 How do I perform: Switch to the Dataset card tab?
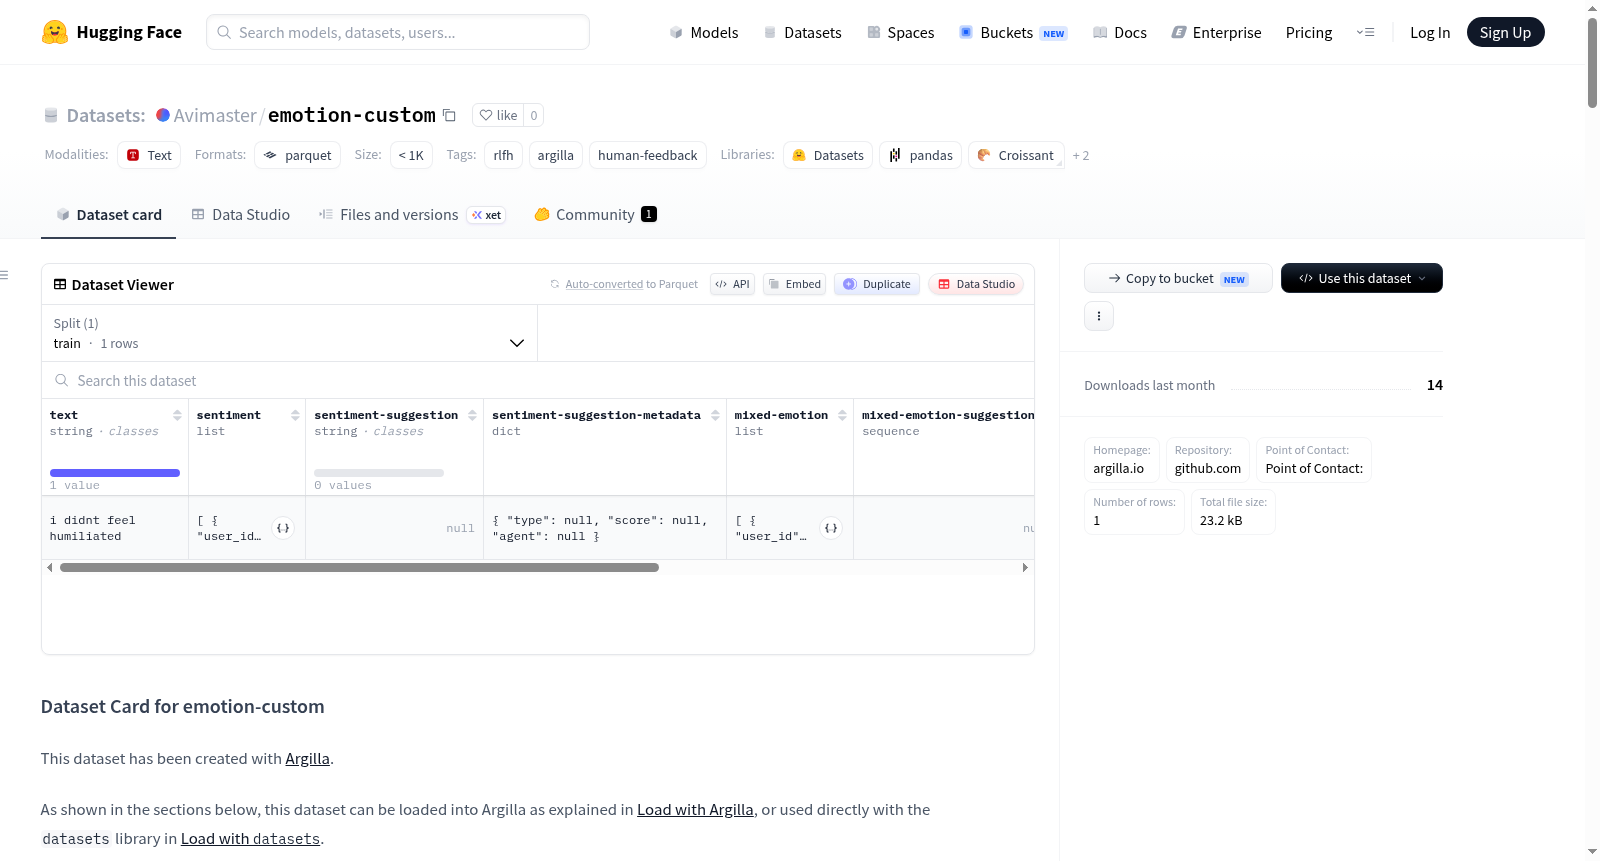click(108, 215)
